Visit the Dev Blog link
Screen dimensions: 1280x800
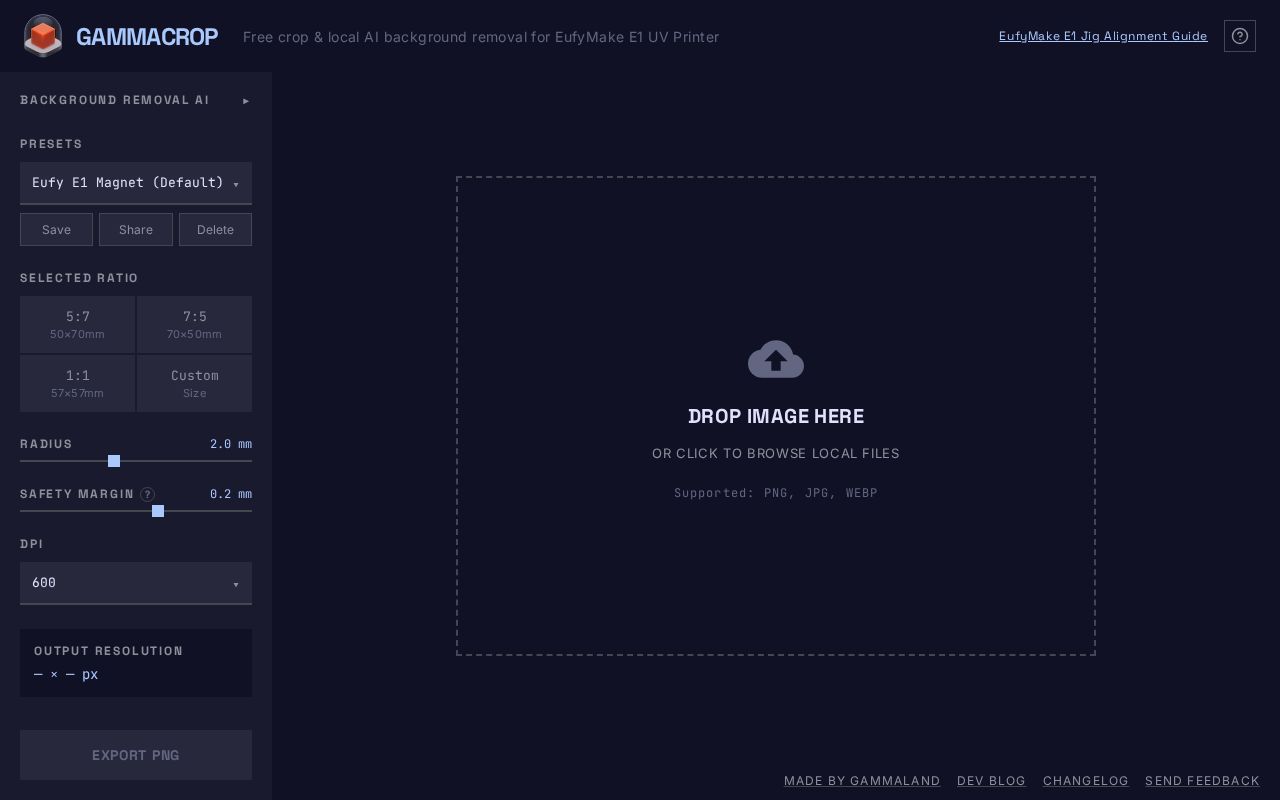point(991,781)
